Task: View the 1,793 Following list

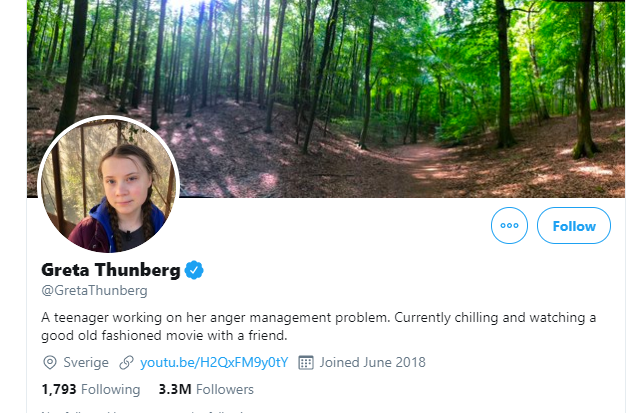Action: click(91, 389)
